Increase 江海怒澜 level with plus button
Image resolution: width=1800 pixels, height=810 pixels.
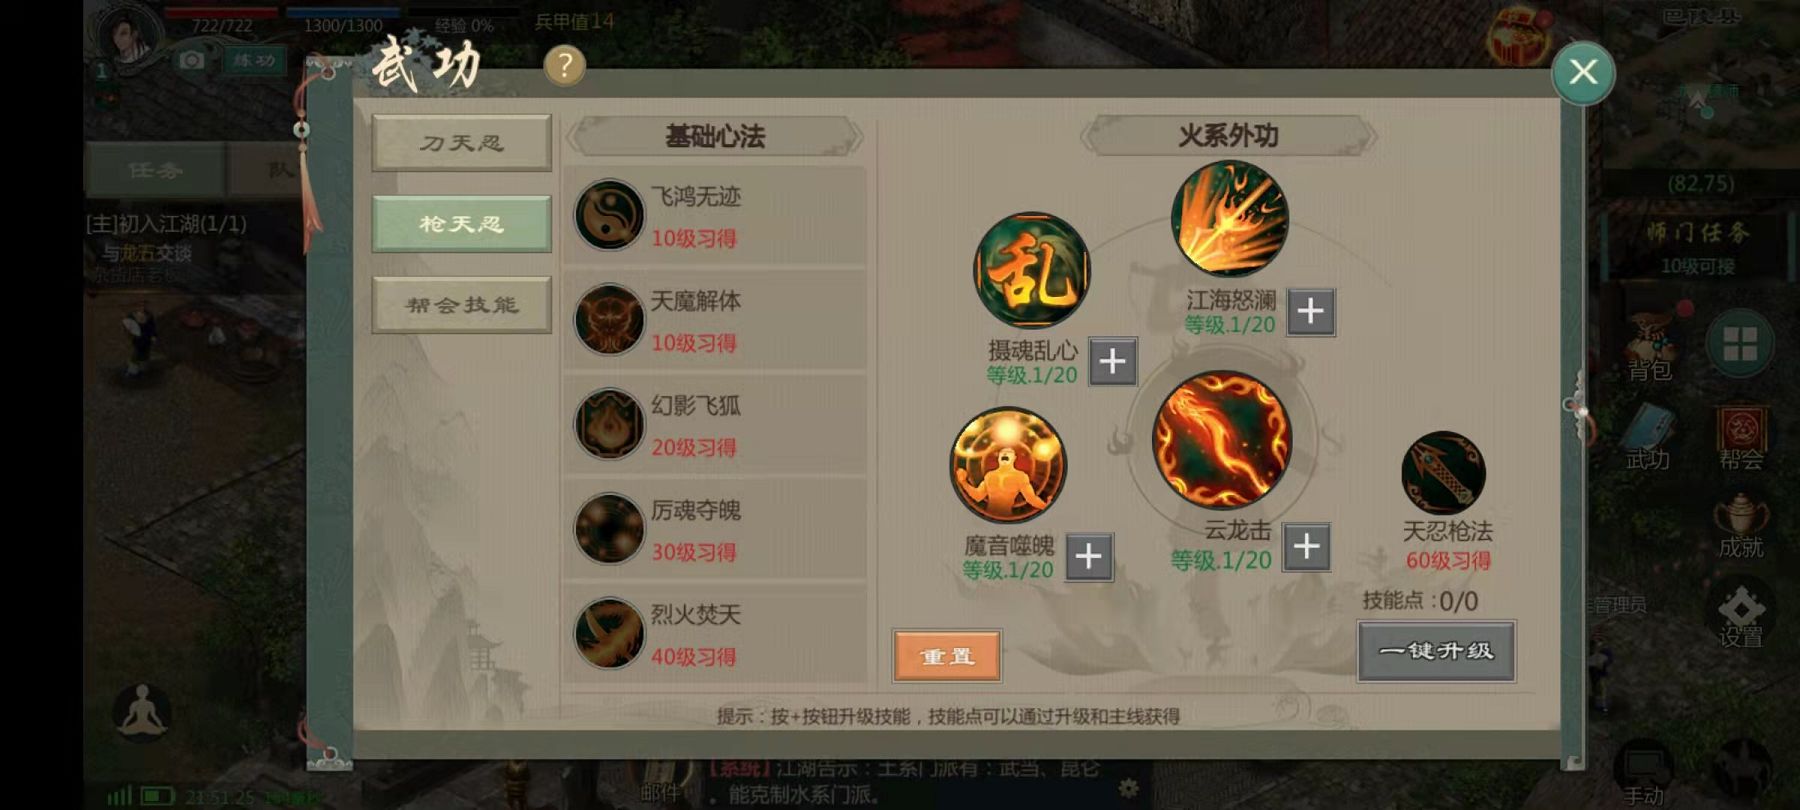click(x=1311, y=311)
